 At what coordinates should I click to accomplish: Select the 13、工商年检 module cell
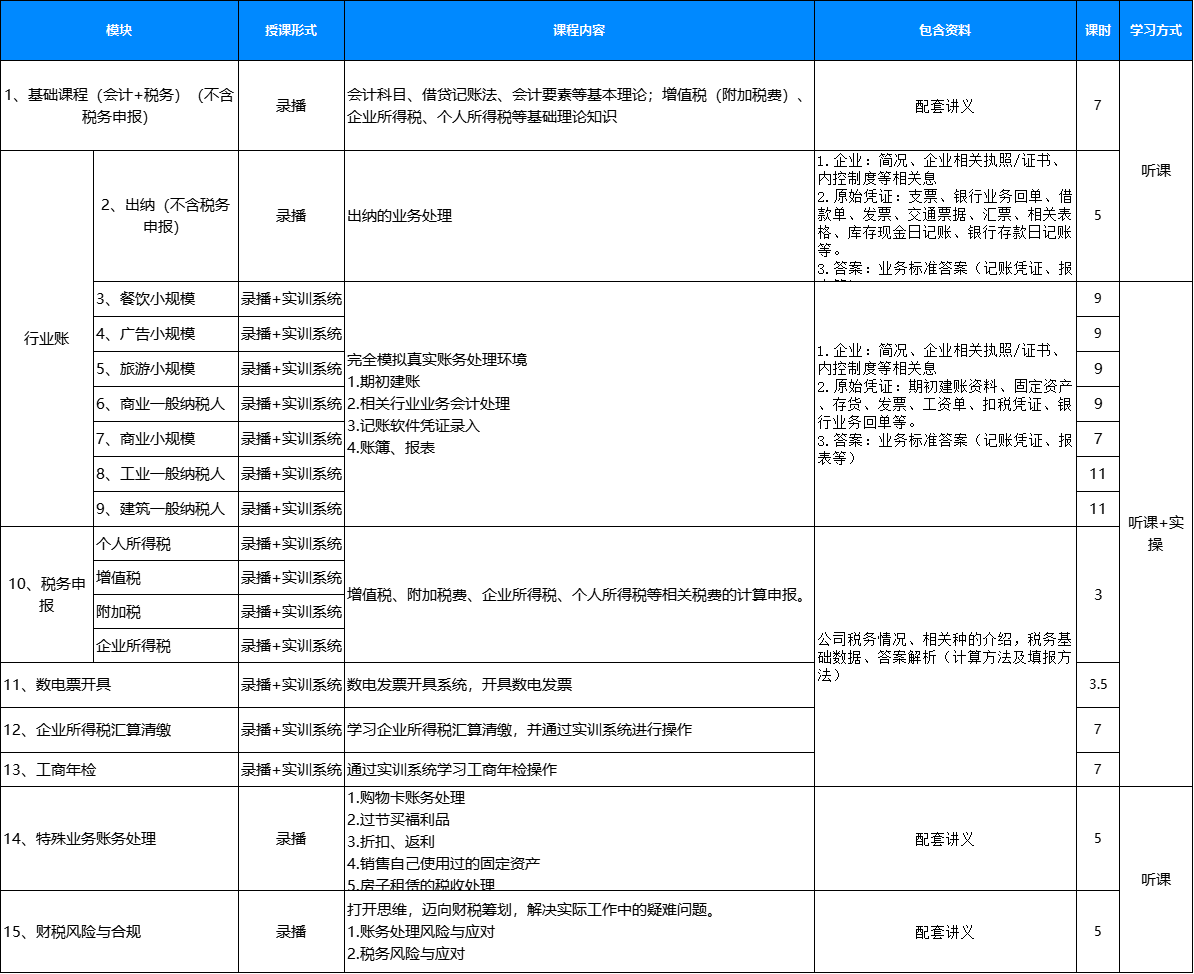click(x=119, y=770)
